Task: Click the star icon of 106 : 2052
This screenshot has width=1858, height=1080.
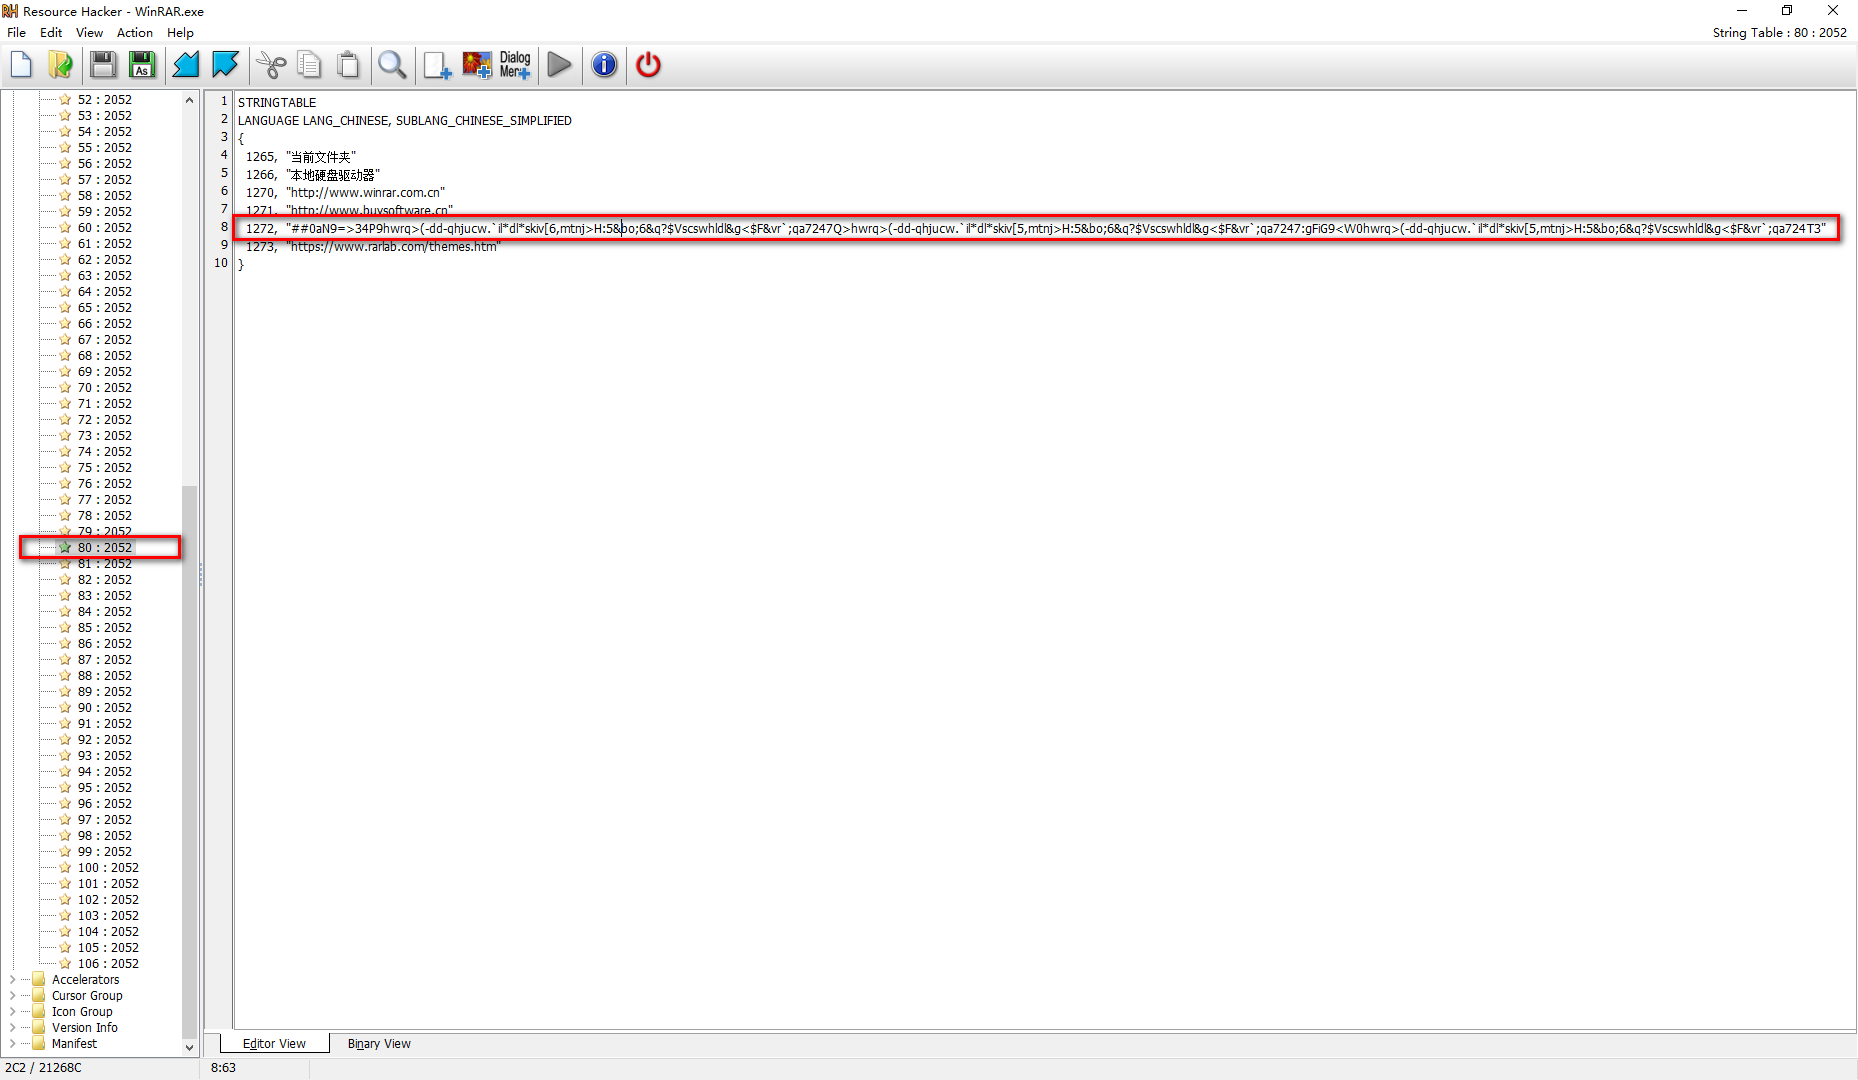Action: coord(65,963)
